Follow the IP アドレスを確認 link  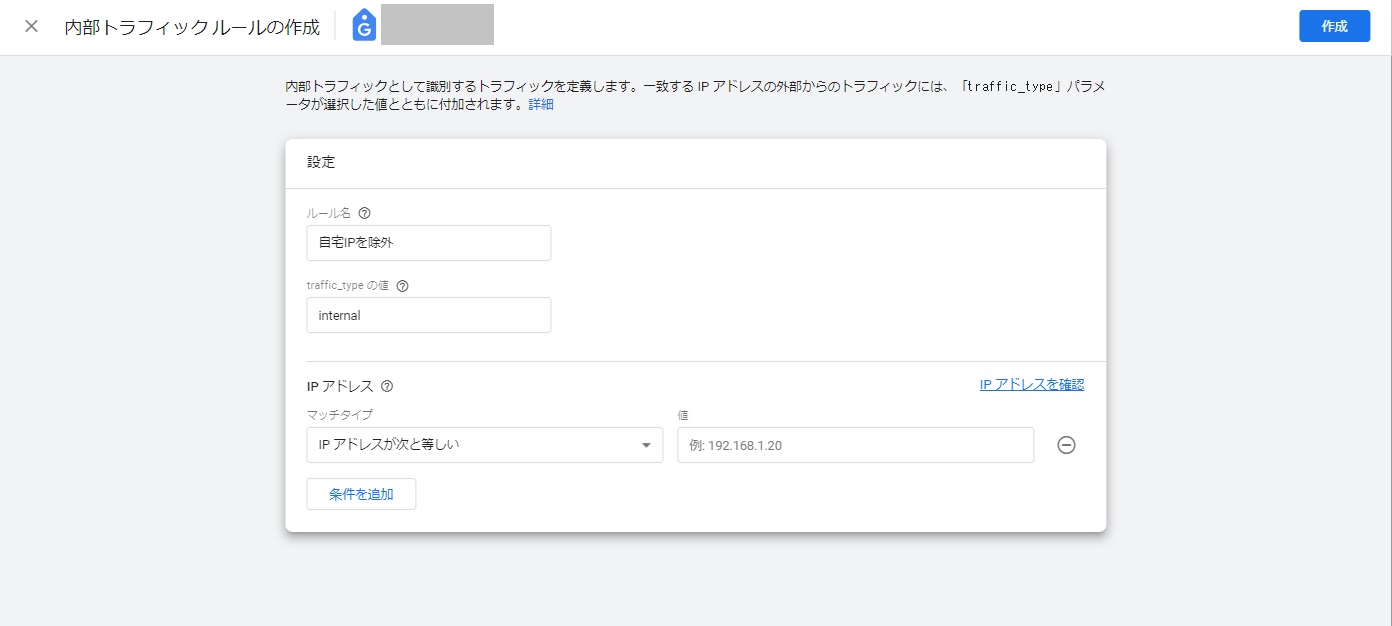(x=1031, y=384)
